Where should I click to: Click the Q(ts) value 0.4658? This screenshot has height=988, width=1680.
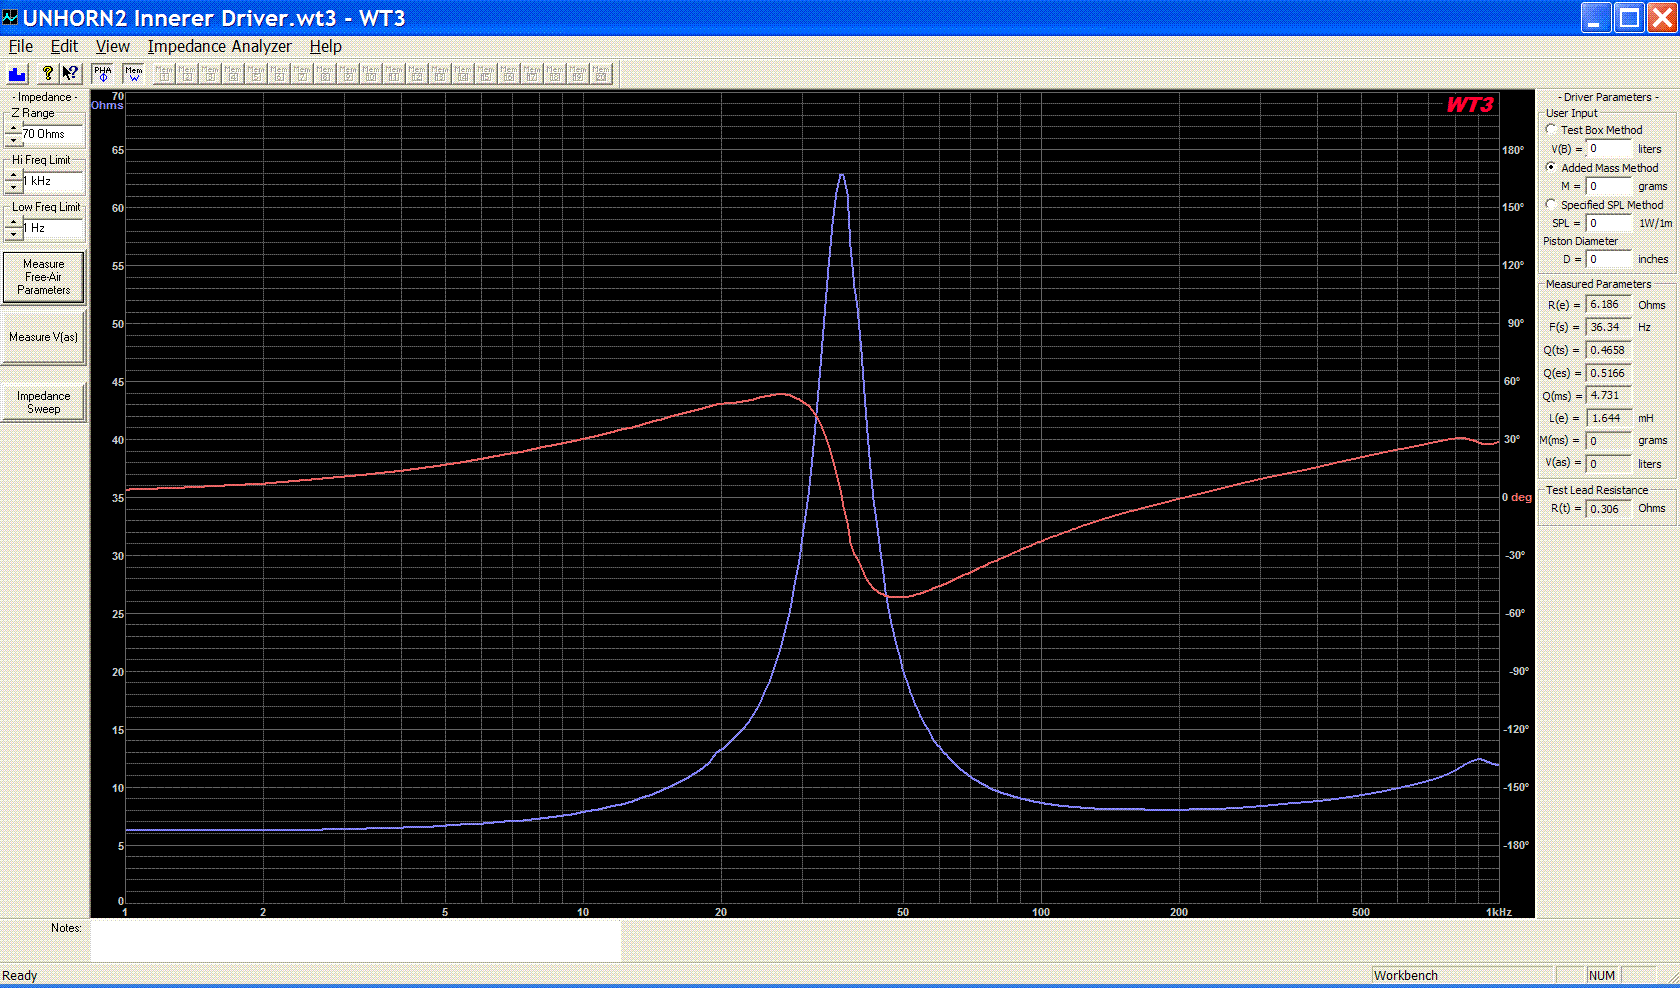pyautogui.click(x=1609, y=350)
